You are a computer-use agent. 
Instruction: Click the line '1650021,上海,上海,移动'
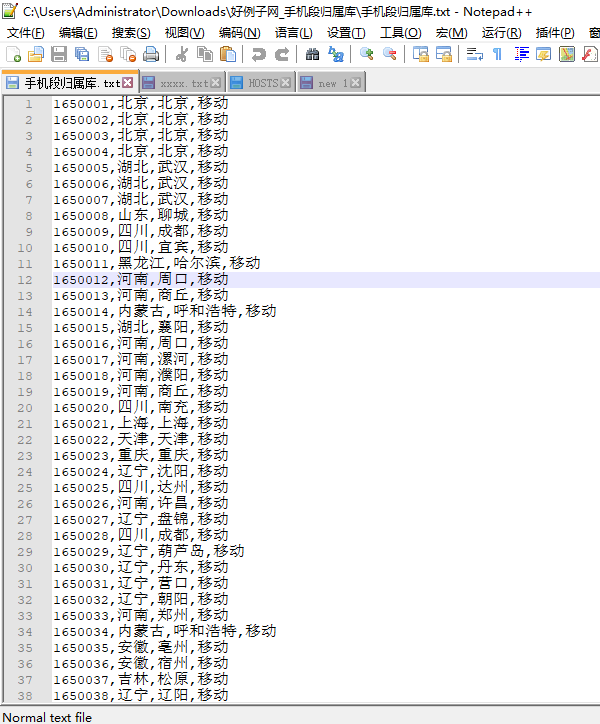(140, 424)
